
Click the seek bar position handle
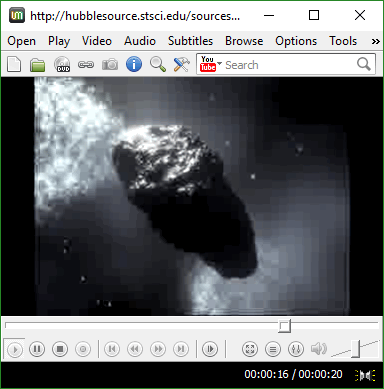tap(284, 326)
